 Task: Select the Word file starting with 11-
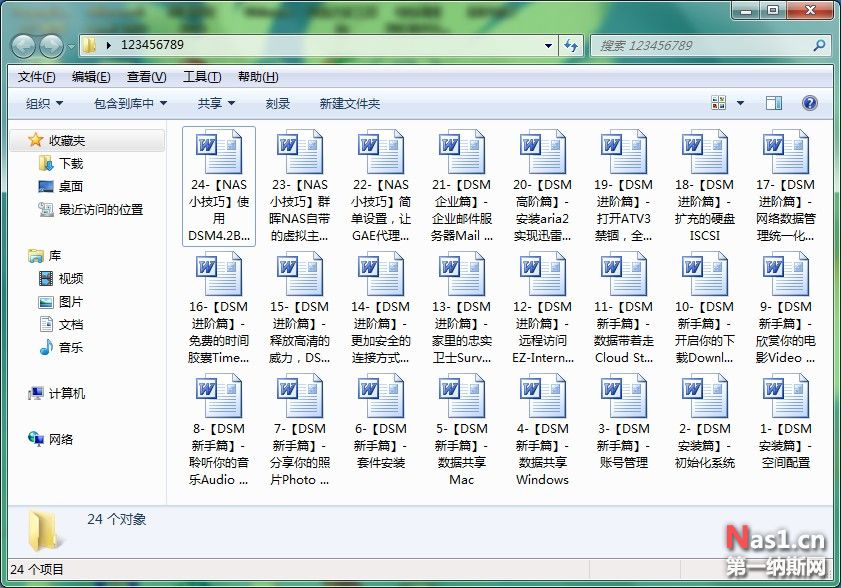tap(624, 308)
